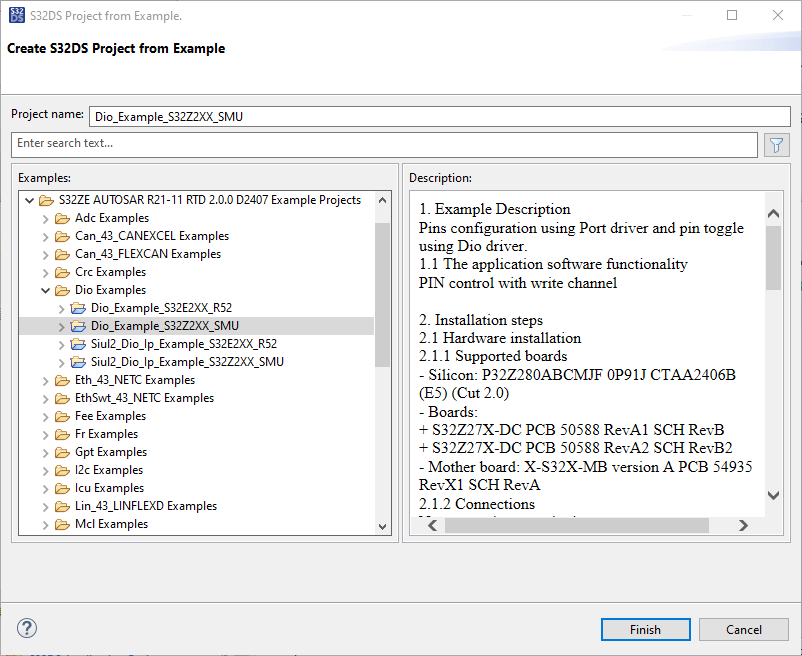Image resolution: width=802 pixels, height=656 pixels.
Task: Collapse the S32ZE AUTOSAR root node
Action: point(29,200)
